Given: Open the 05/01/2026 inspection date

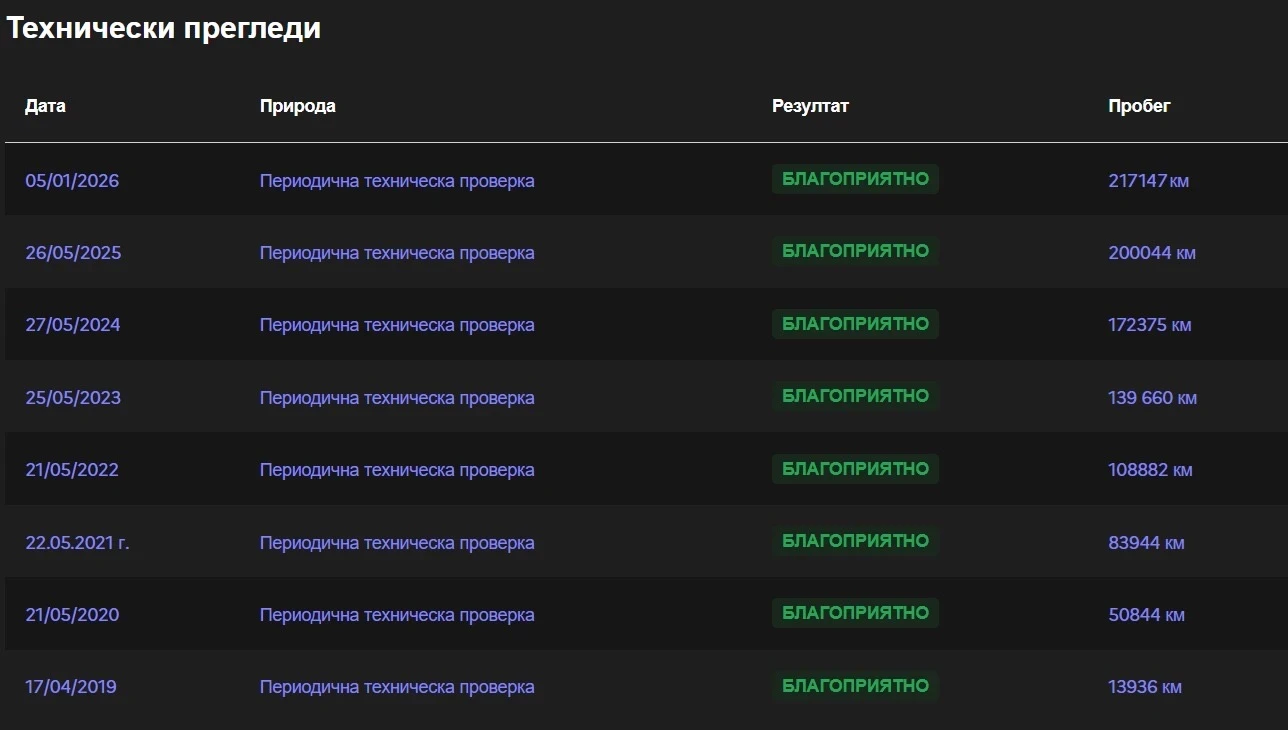Looking at the screenshot, I should pos(72,181).
